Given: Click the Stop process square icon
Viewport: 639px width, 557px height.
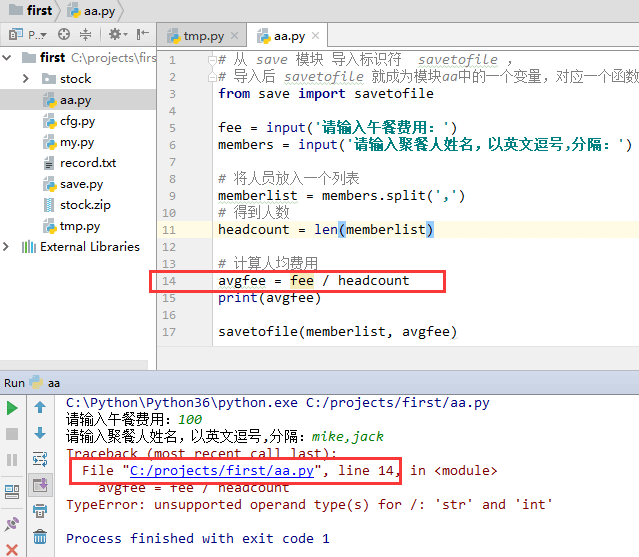Looking at the screenshot, I should 12,434.
